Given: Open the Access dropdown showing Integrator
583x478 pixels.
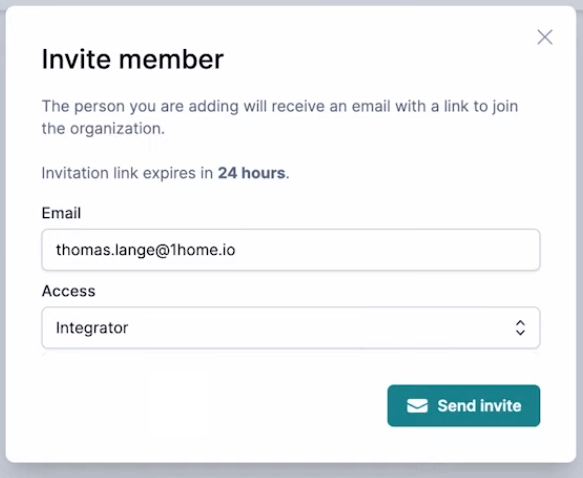Looking at the screenshot, I should coord(291,328).
